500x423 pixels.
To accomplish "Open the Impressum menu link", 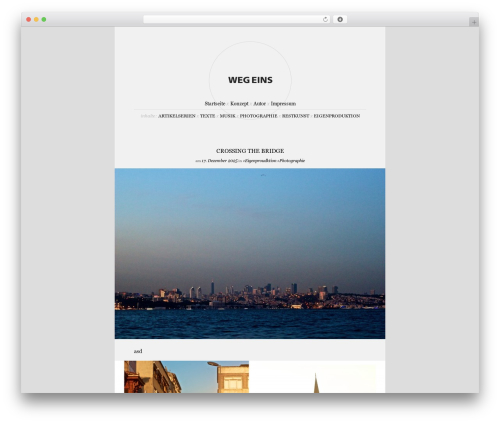I will click(283, 104).
